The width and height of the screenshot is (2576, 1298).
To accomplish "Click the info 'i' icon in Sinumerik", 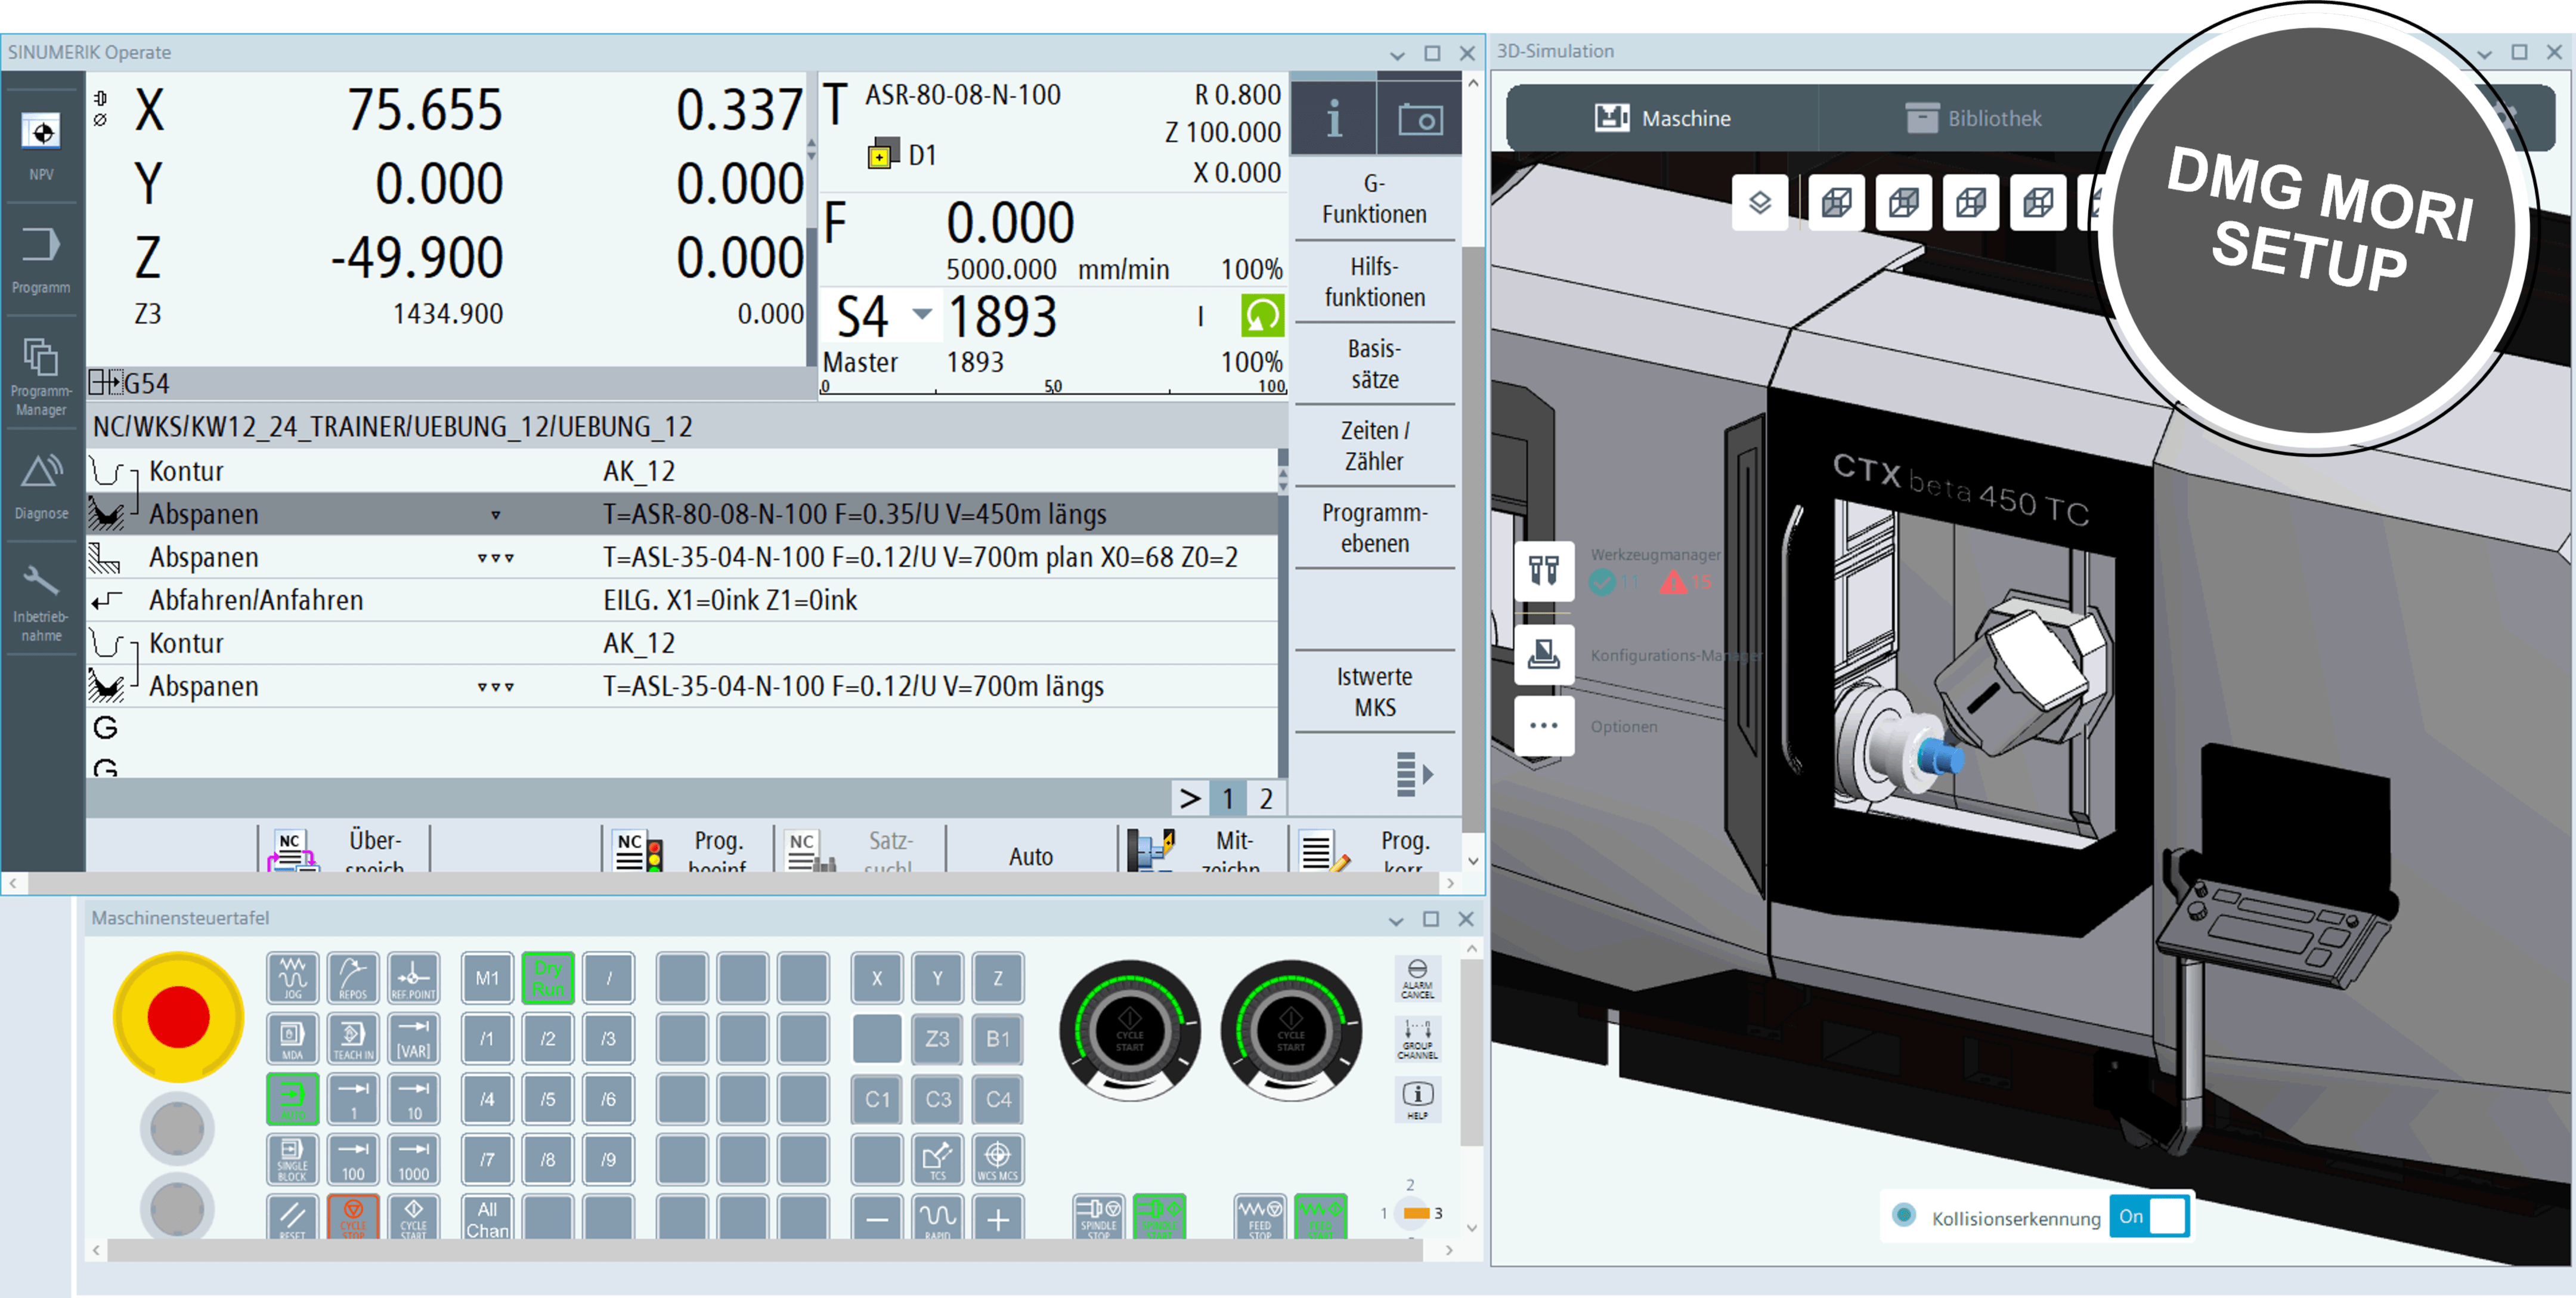I will pos(1333,119).
